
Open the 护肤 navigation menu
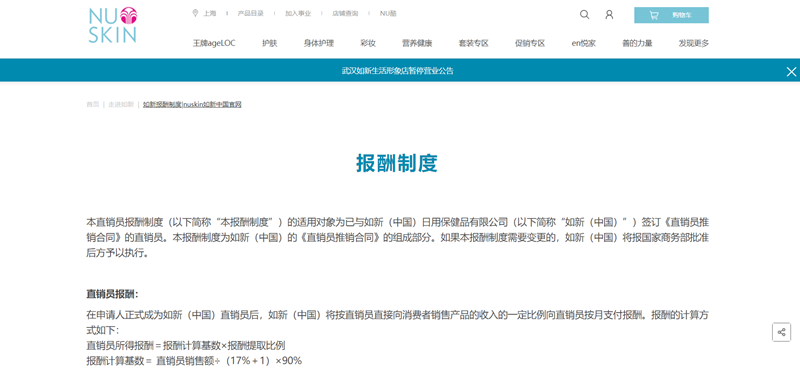coord(269,43)
